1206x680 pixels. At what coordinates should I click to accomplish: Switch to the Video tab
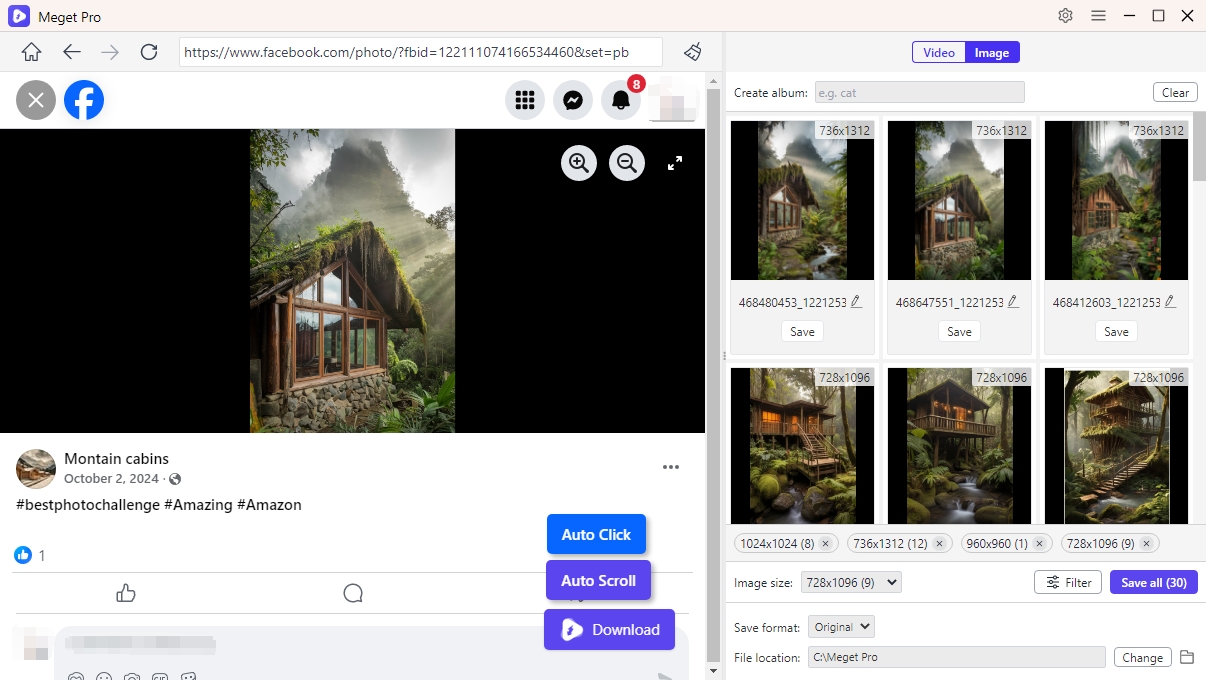coord(939,53)
